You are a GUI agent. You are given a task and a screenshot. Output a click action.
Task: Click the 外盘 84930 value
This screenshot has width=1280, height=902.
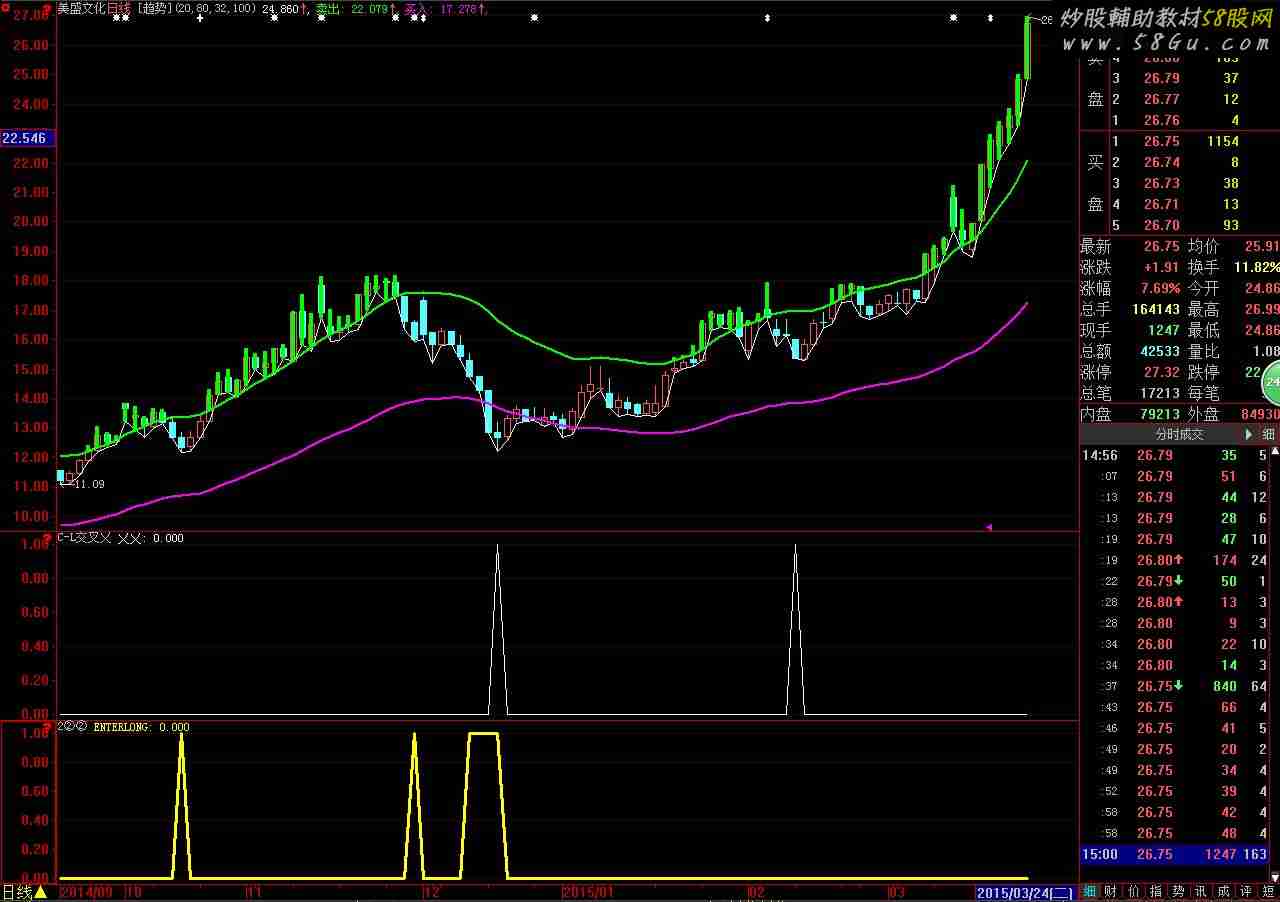point(1258,414)
